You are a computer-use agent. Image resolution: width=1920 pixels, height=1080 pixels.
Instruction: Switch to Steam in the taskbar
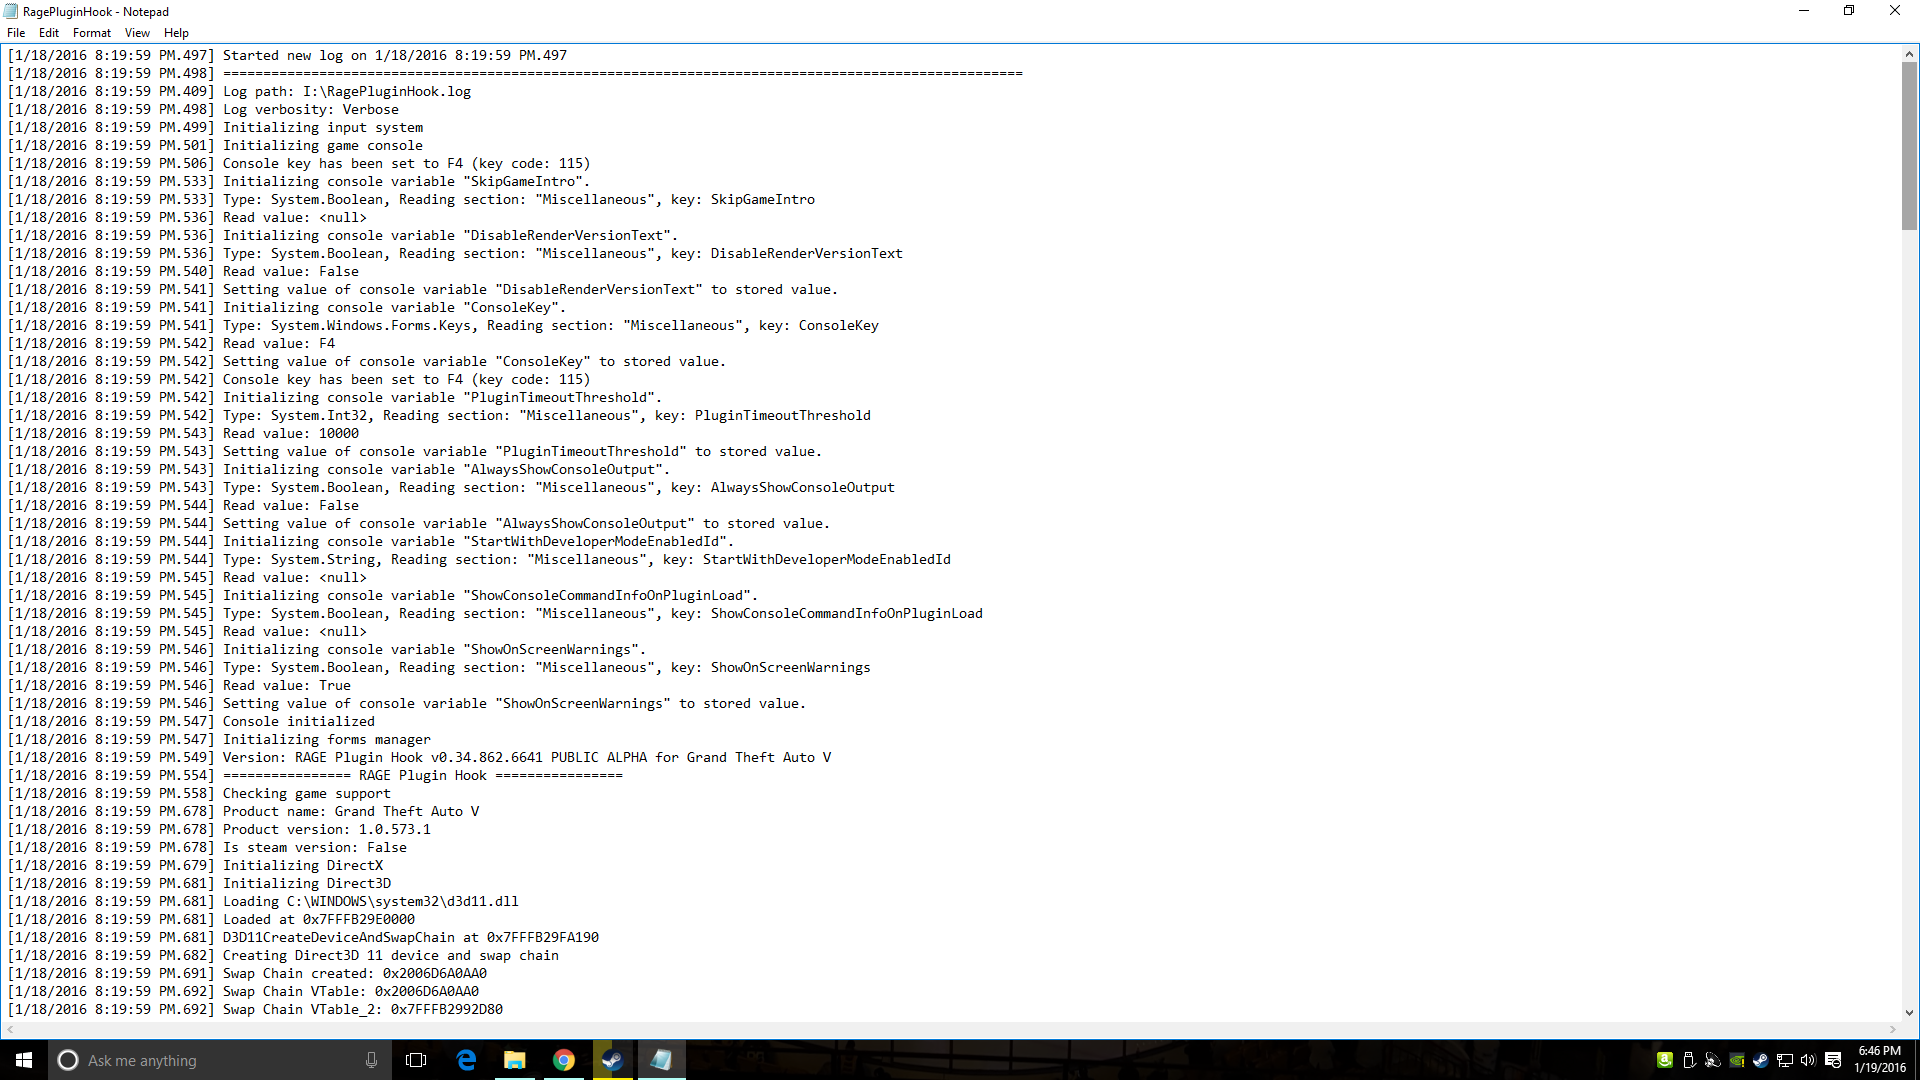613,1060
